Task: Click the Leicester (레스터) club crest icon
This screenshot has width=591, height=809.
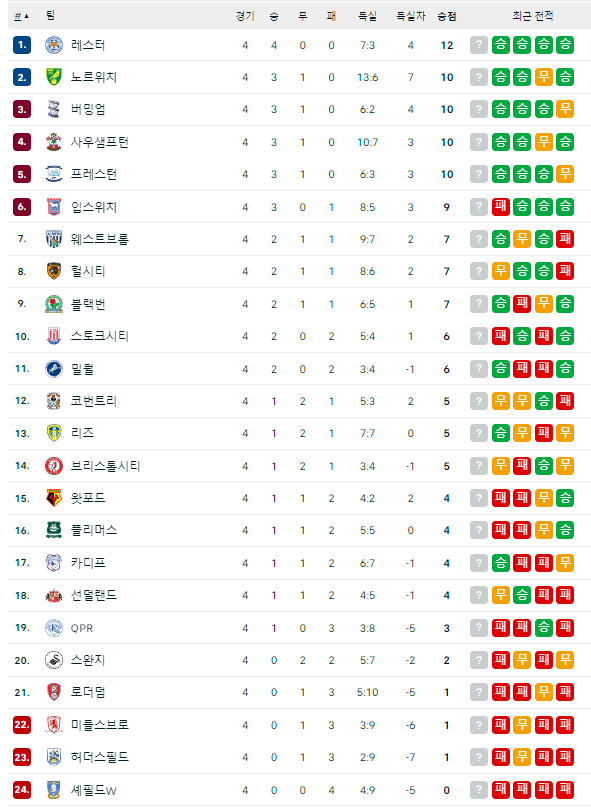Action: click(54, 45)
